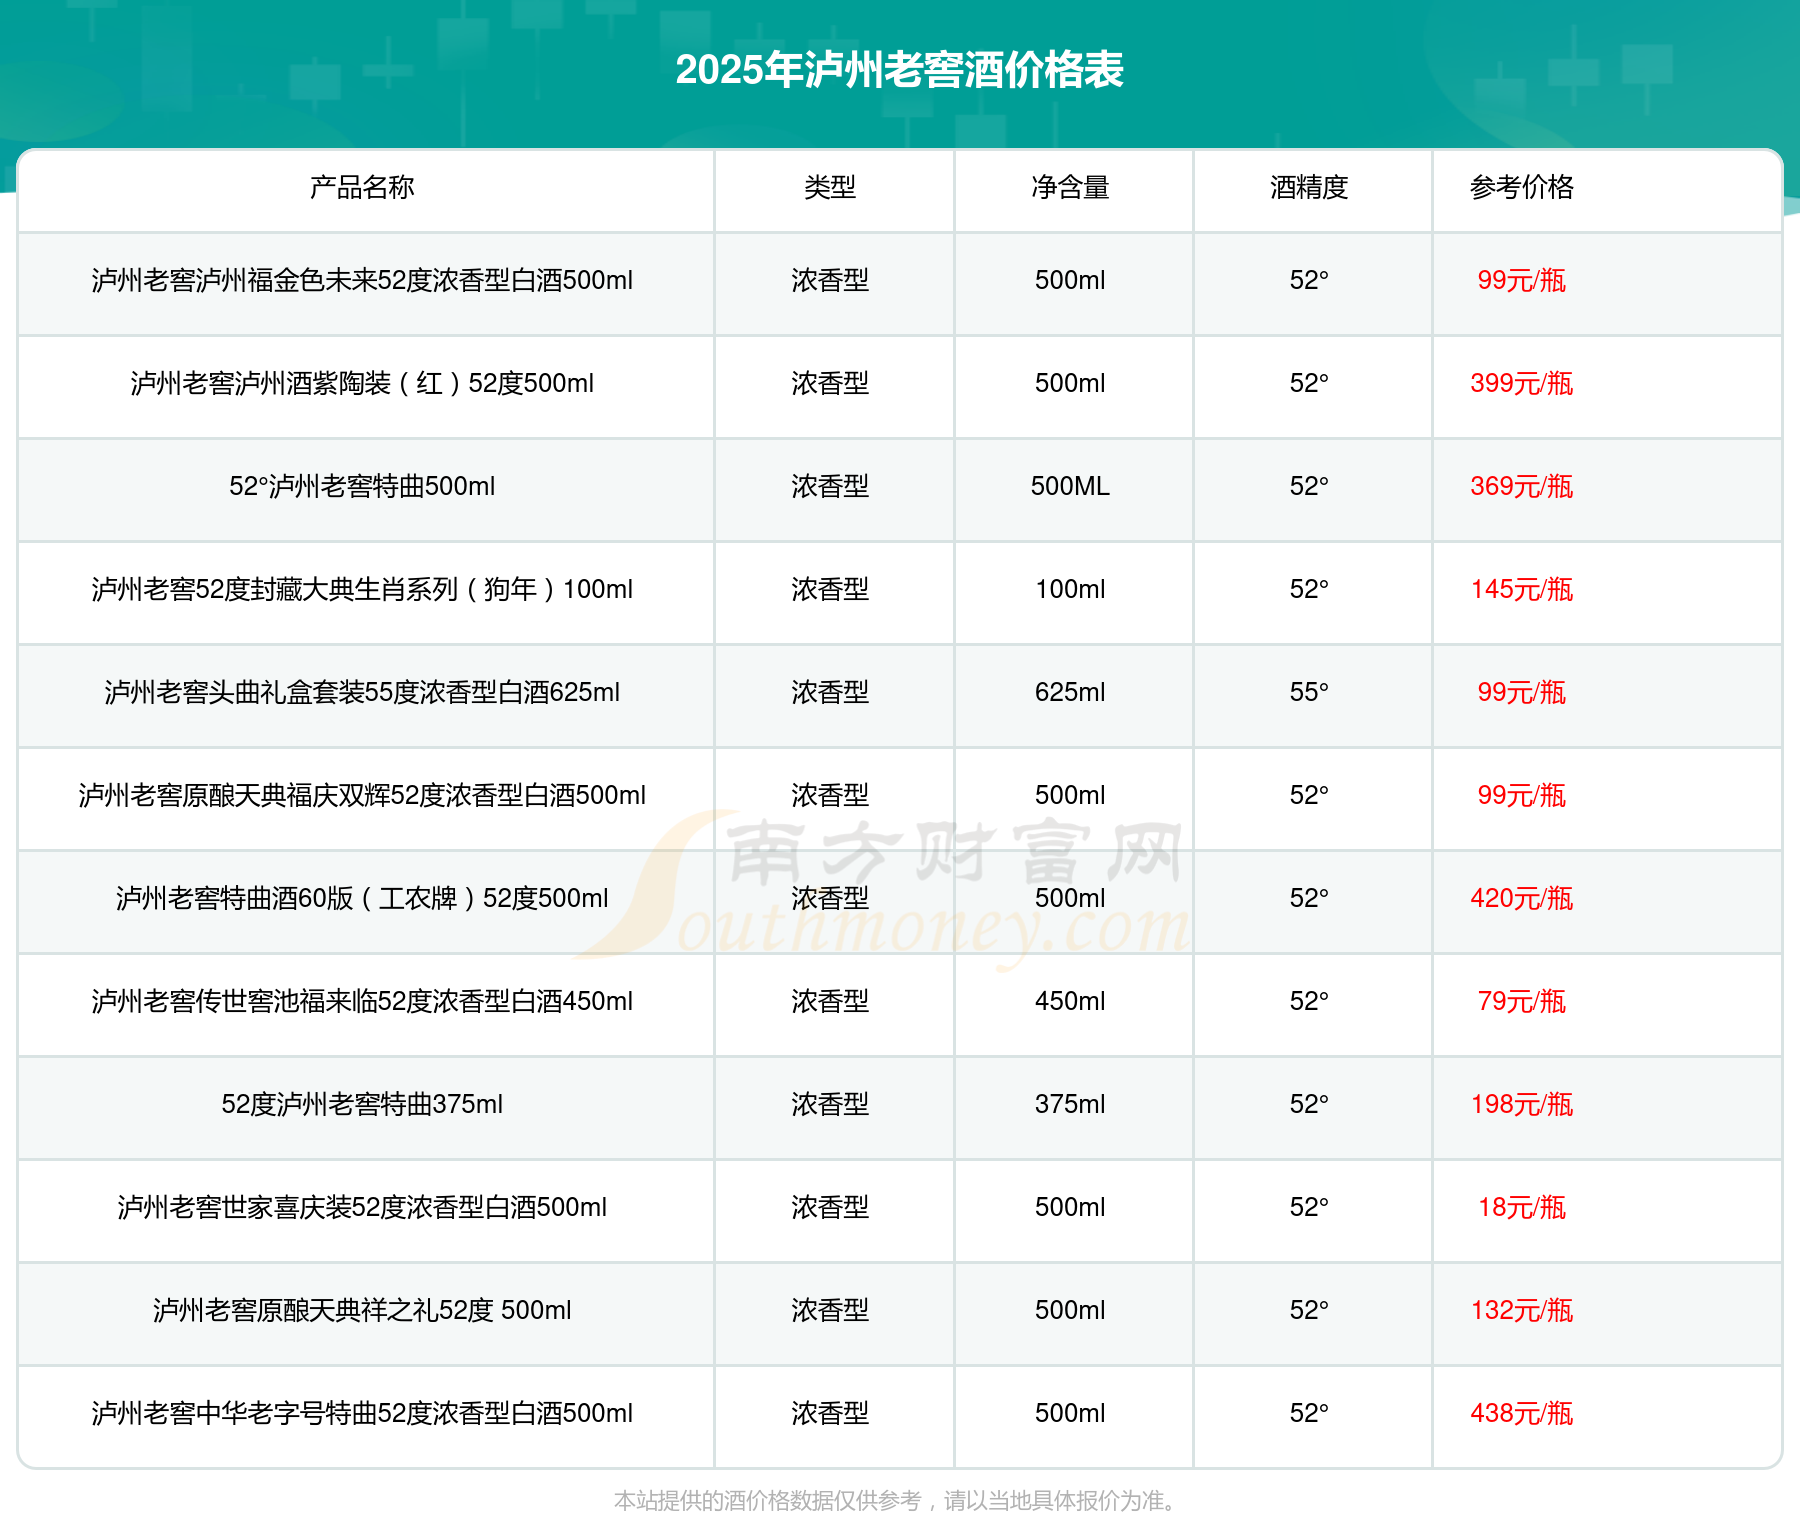Click the 净含量 column header

[x=1070, y=187]
